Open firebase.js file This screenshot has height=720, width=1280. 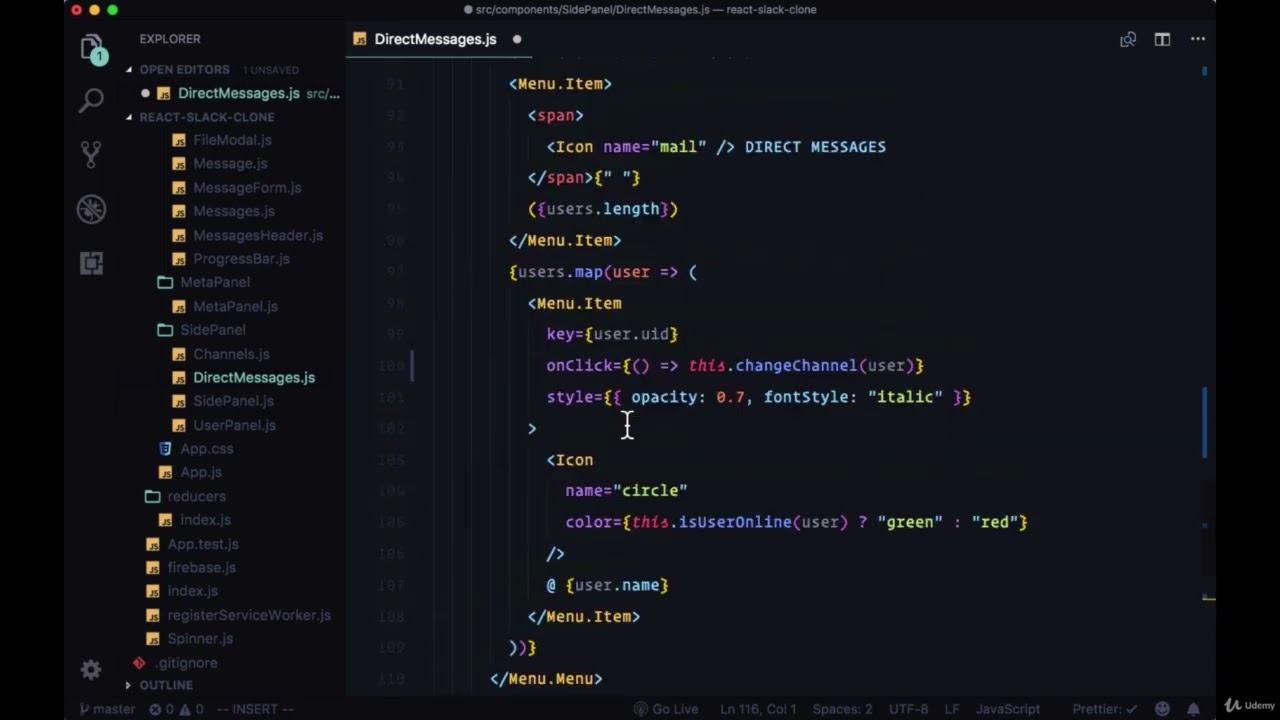pos(201,567)
